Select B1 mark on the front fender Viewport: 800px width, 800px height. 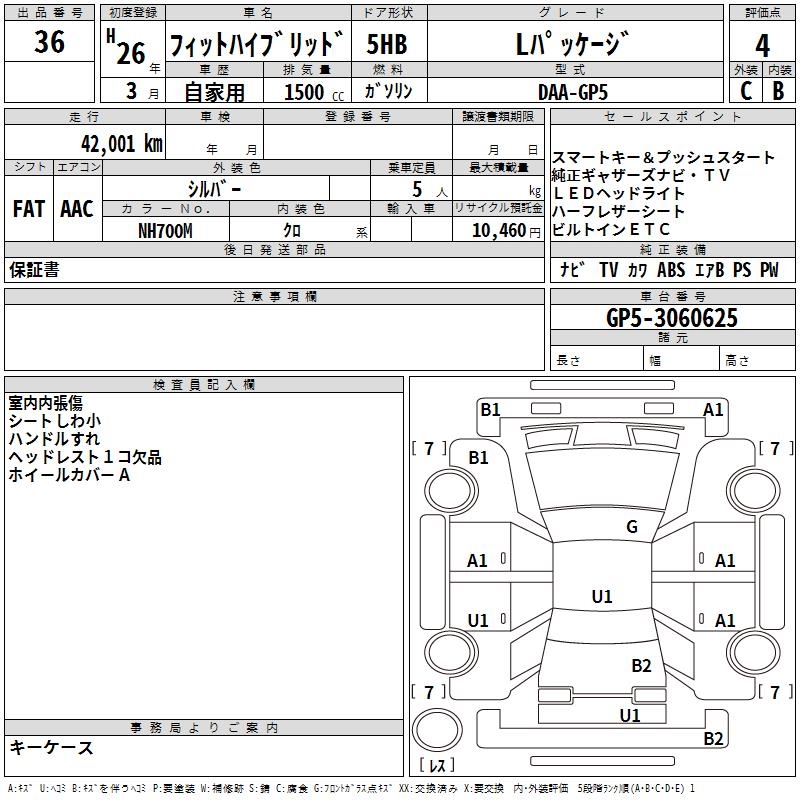(479, 458)
